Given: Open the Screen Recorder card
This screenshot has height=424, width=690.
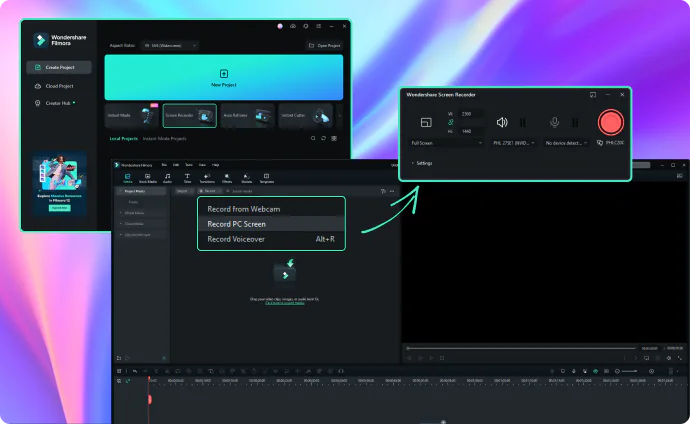Looking at the screenshot, I should 190,116.
